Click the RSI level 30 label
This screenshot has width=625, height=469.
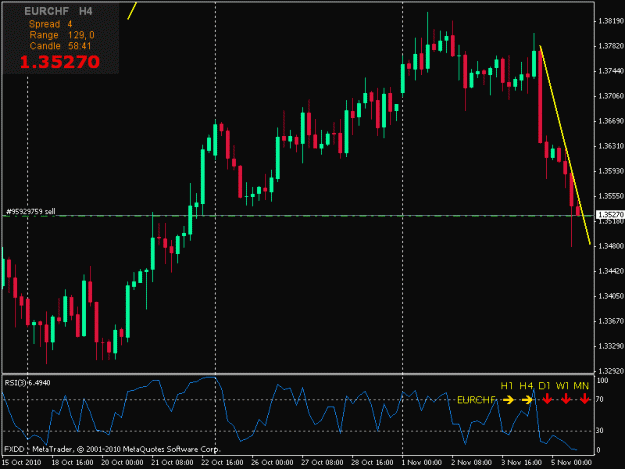[600, 431]
